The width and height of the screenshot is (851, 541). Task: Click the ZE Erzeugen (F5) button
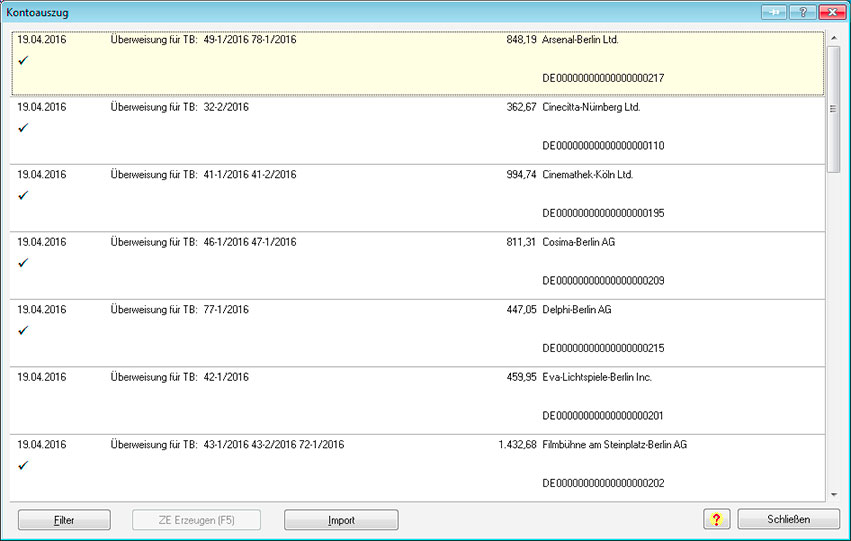(197, 520)
